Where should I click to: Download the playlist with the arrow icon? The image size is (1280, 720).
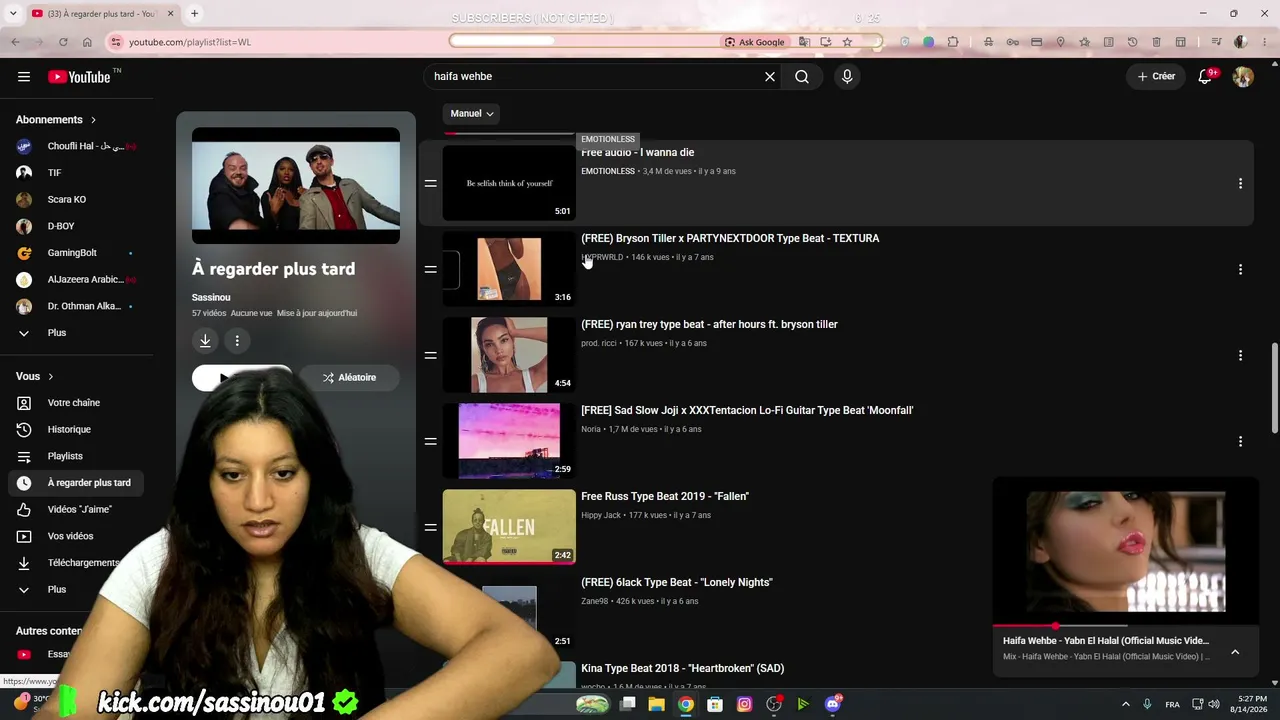click(x=205, y=341)
